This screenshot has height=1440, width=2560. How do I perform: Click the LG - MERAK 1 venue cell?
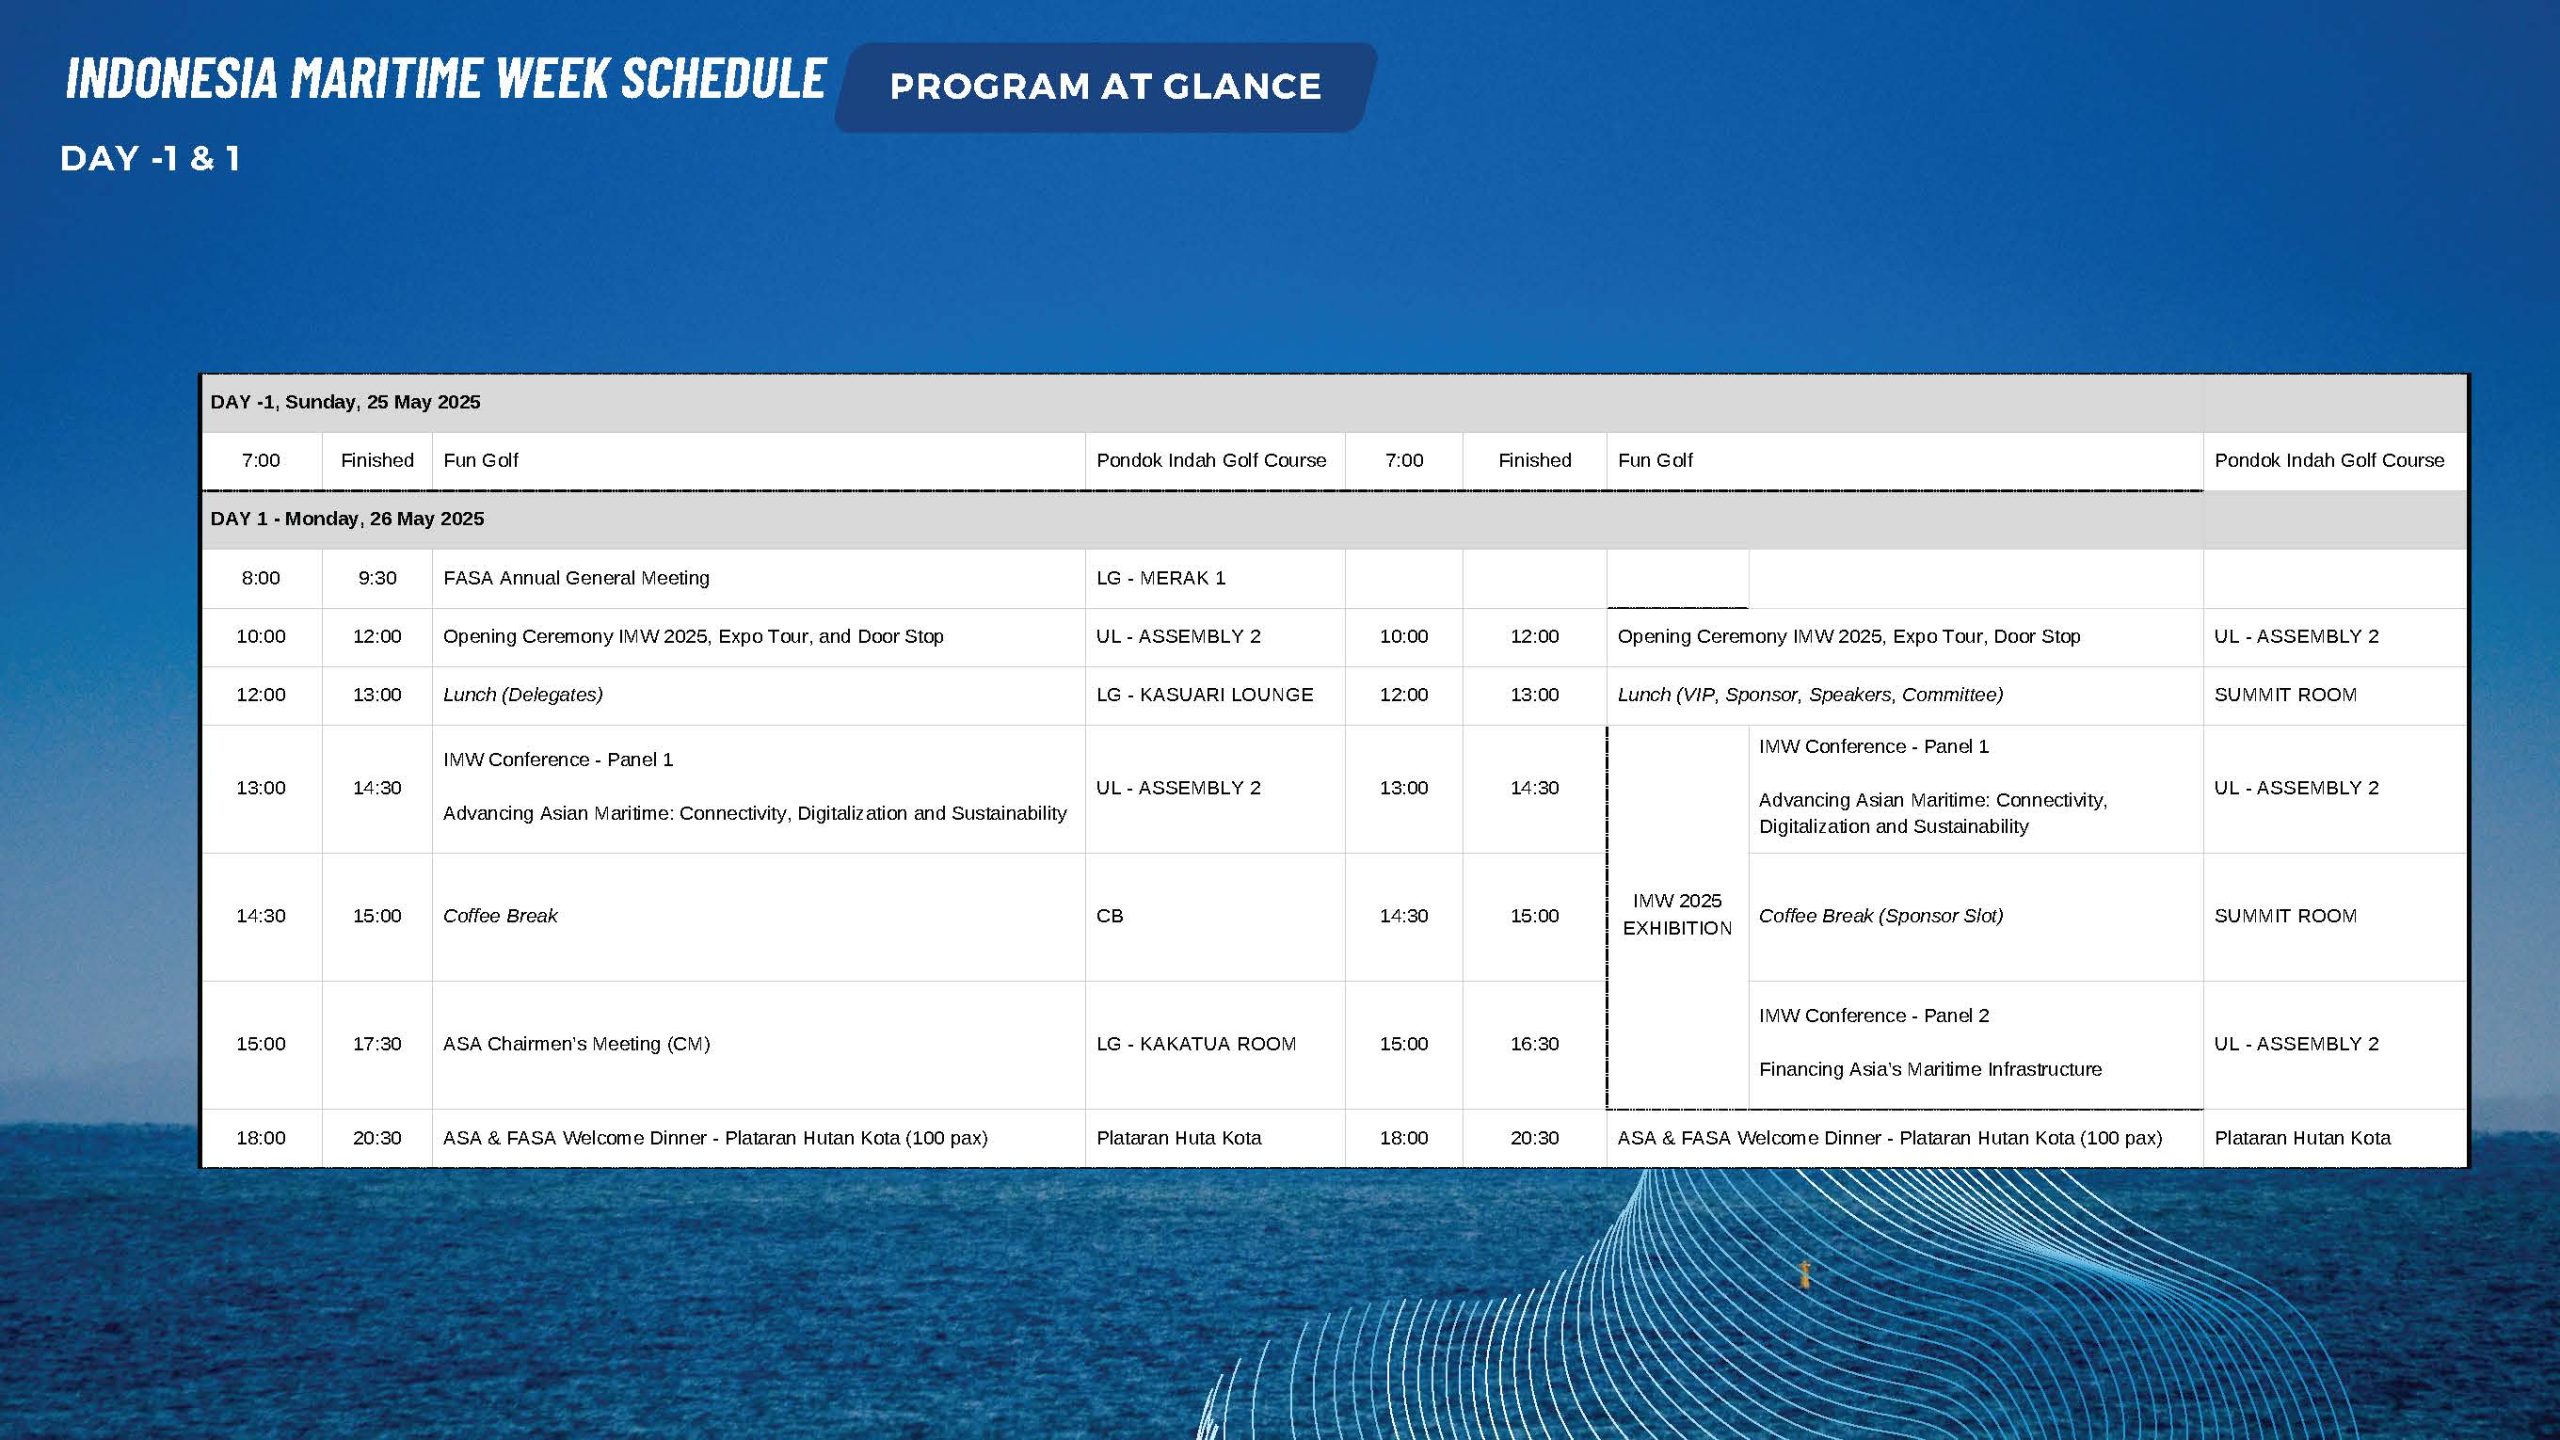click(1215, 578)
